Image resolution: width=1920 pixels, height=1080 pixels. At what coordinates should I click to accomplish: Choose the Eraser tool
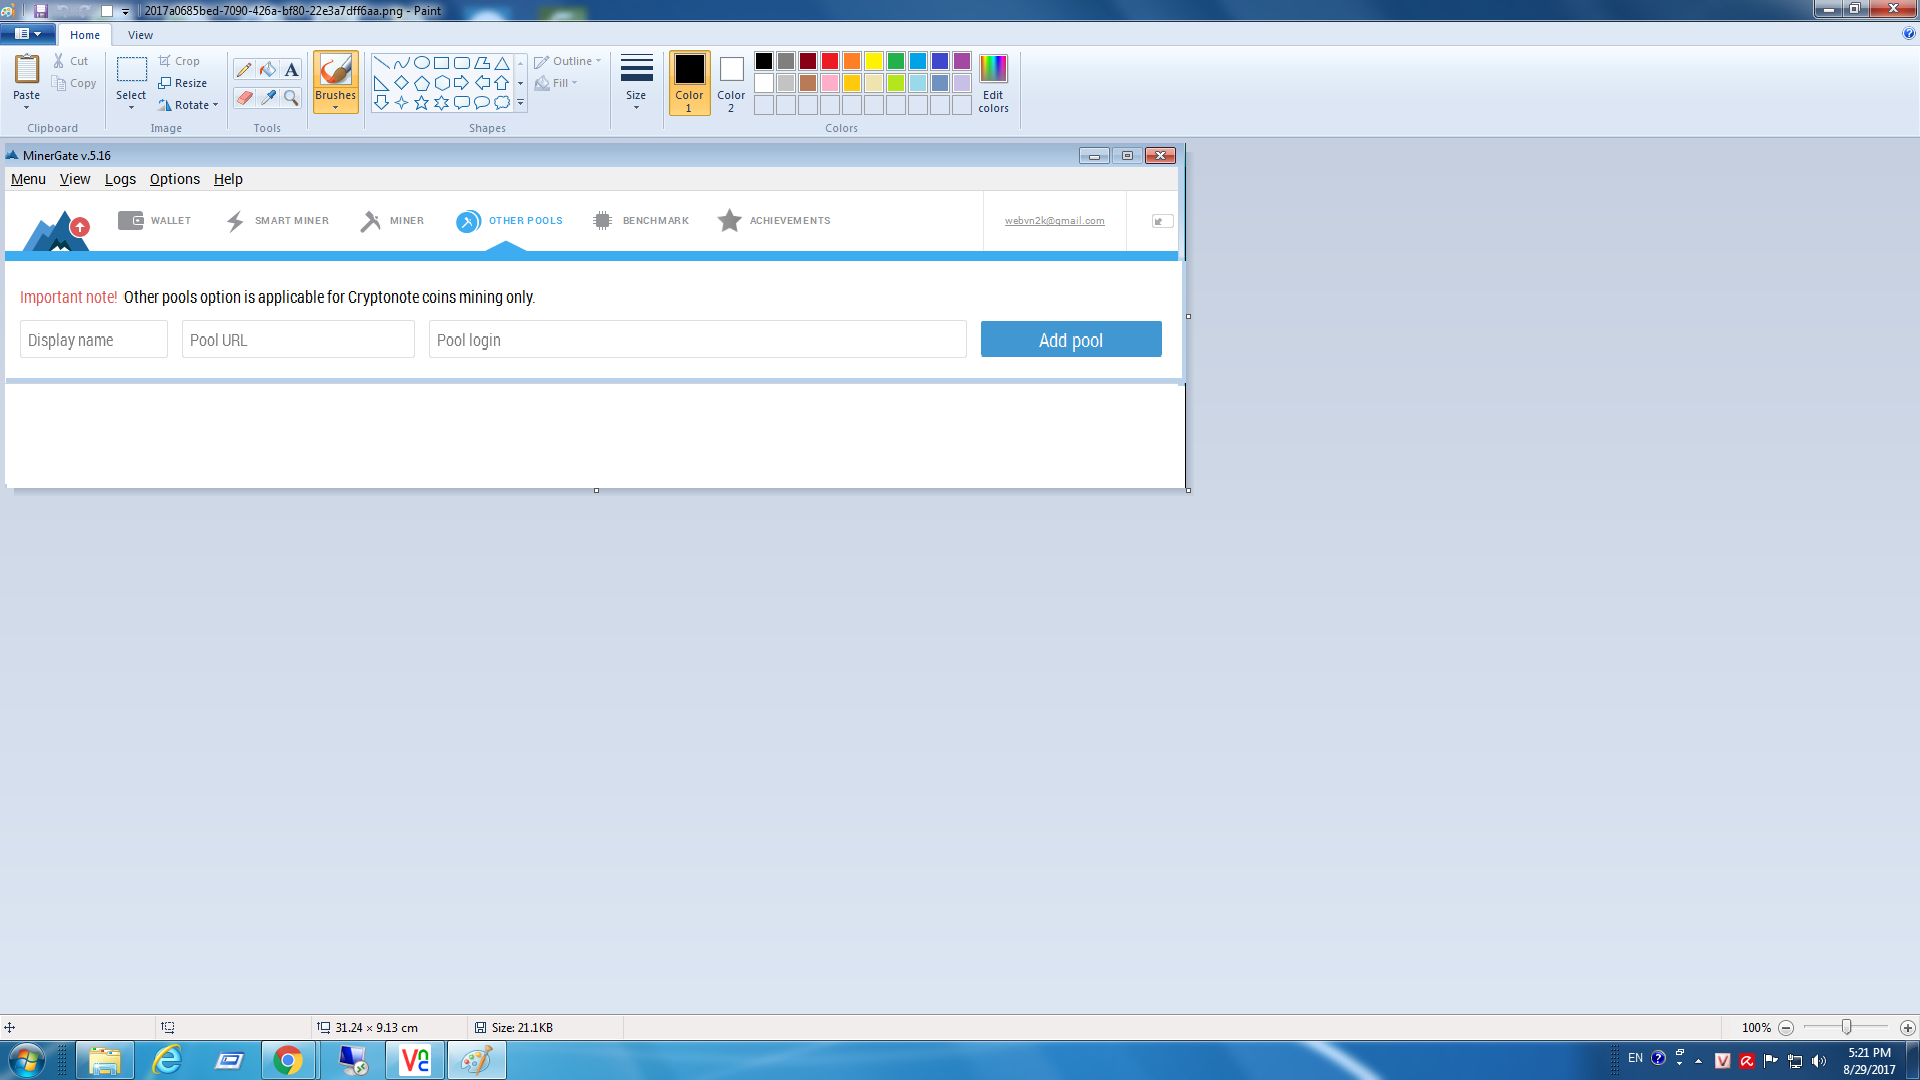coord(244,97)
